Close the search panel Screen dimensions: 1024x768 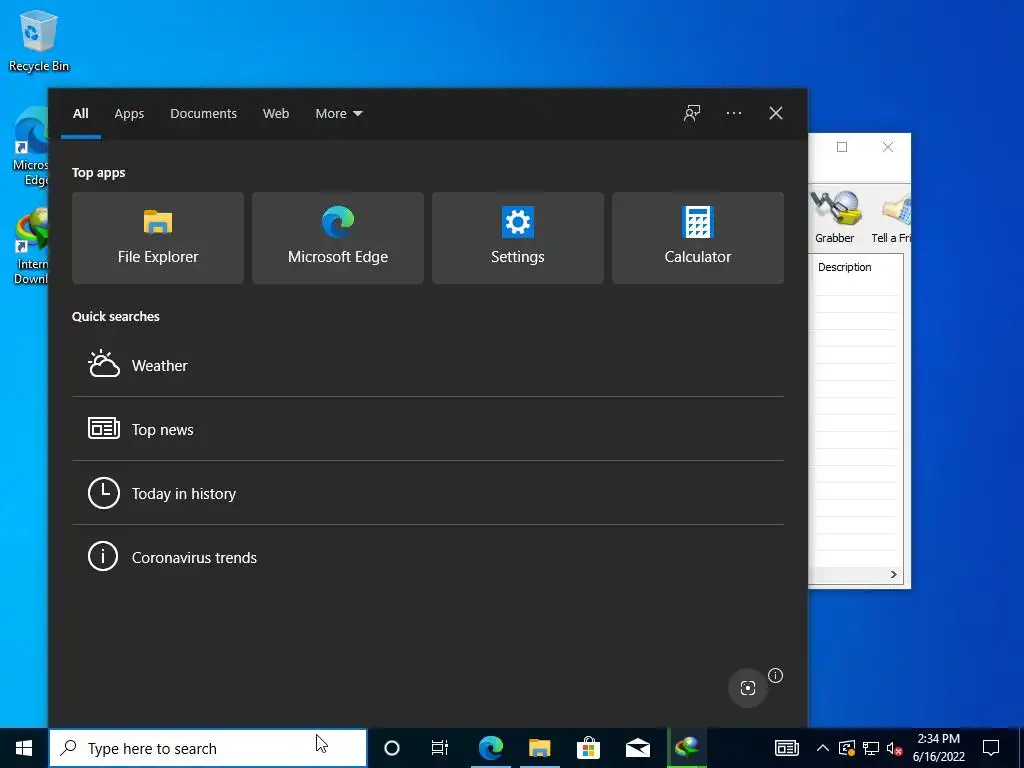[x=775, y=113]
